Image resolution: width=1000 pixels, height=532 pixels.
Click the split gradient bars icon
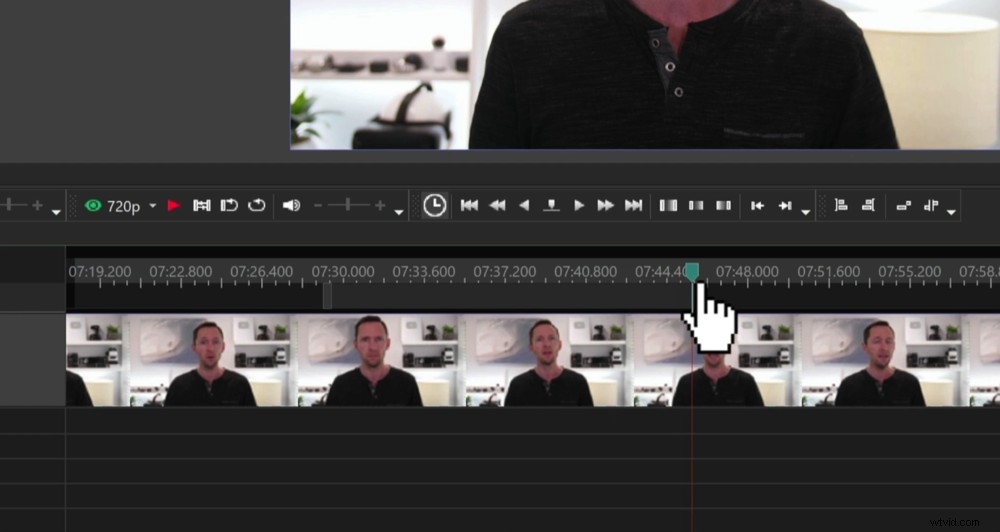coord(668,205)
